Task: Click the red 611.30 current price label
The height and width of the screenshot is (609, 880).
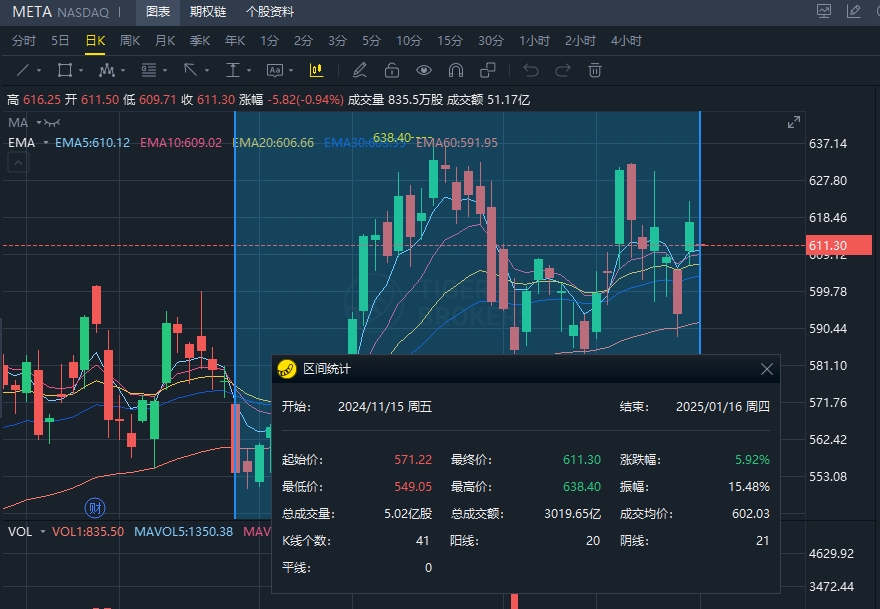Action: (838, 245)
